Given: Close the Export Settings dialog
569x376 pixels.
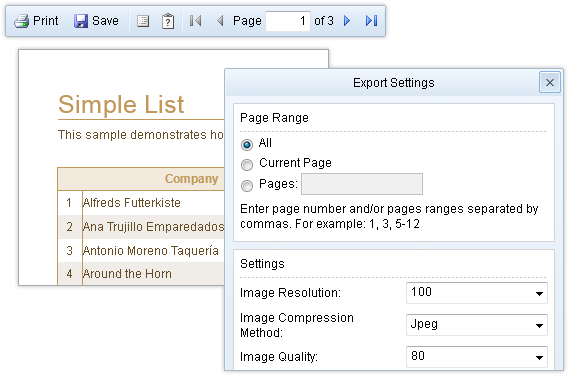Looking at the screenshot, I should (549, 82).
